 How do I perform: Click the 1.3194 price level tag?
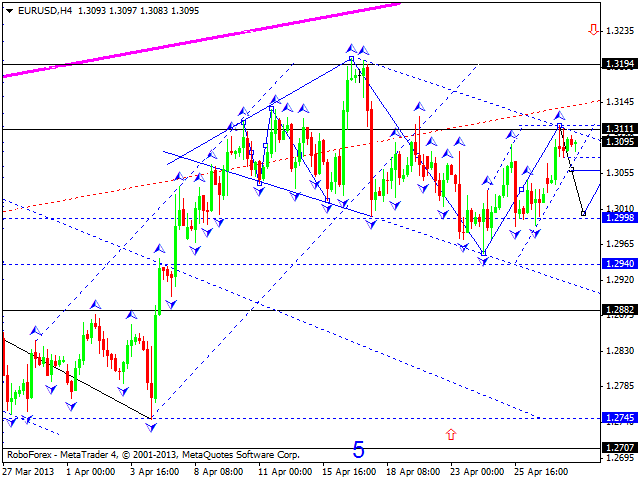click(620, 64)
